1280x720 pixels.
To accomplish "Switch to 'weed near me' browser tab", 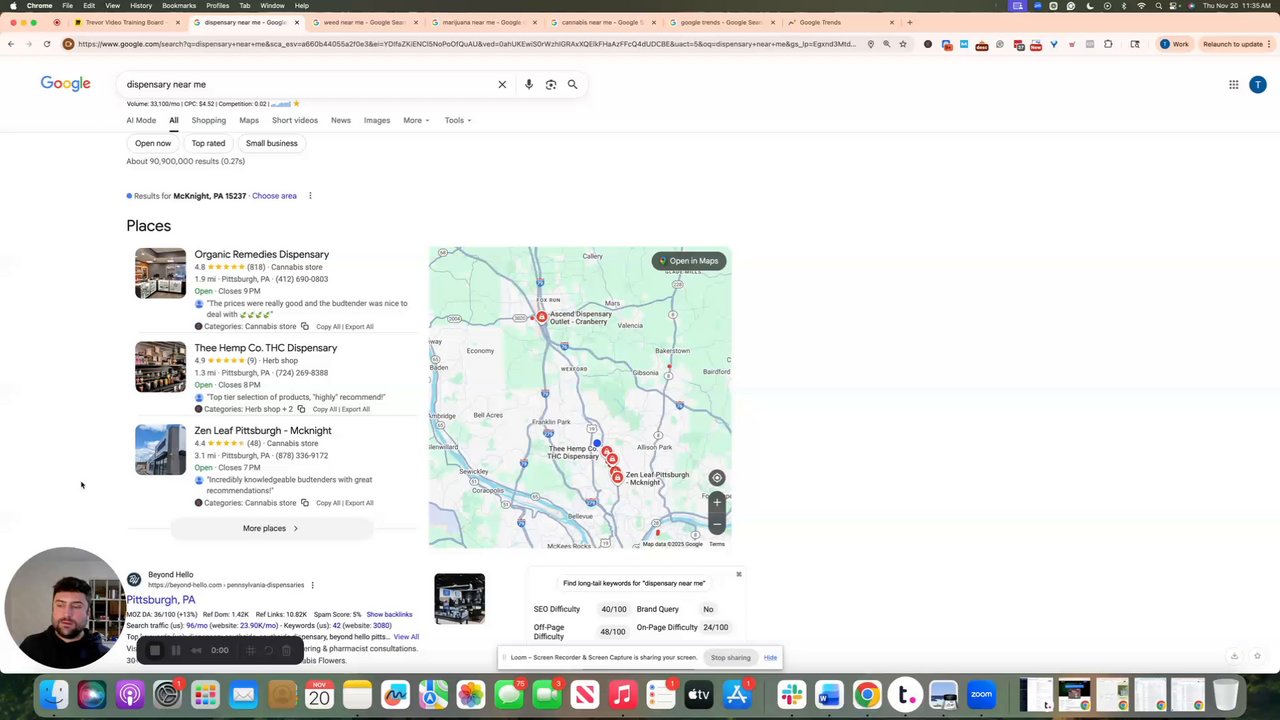I will click(x=363, y=22).
